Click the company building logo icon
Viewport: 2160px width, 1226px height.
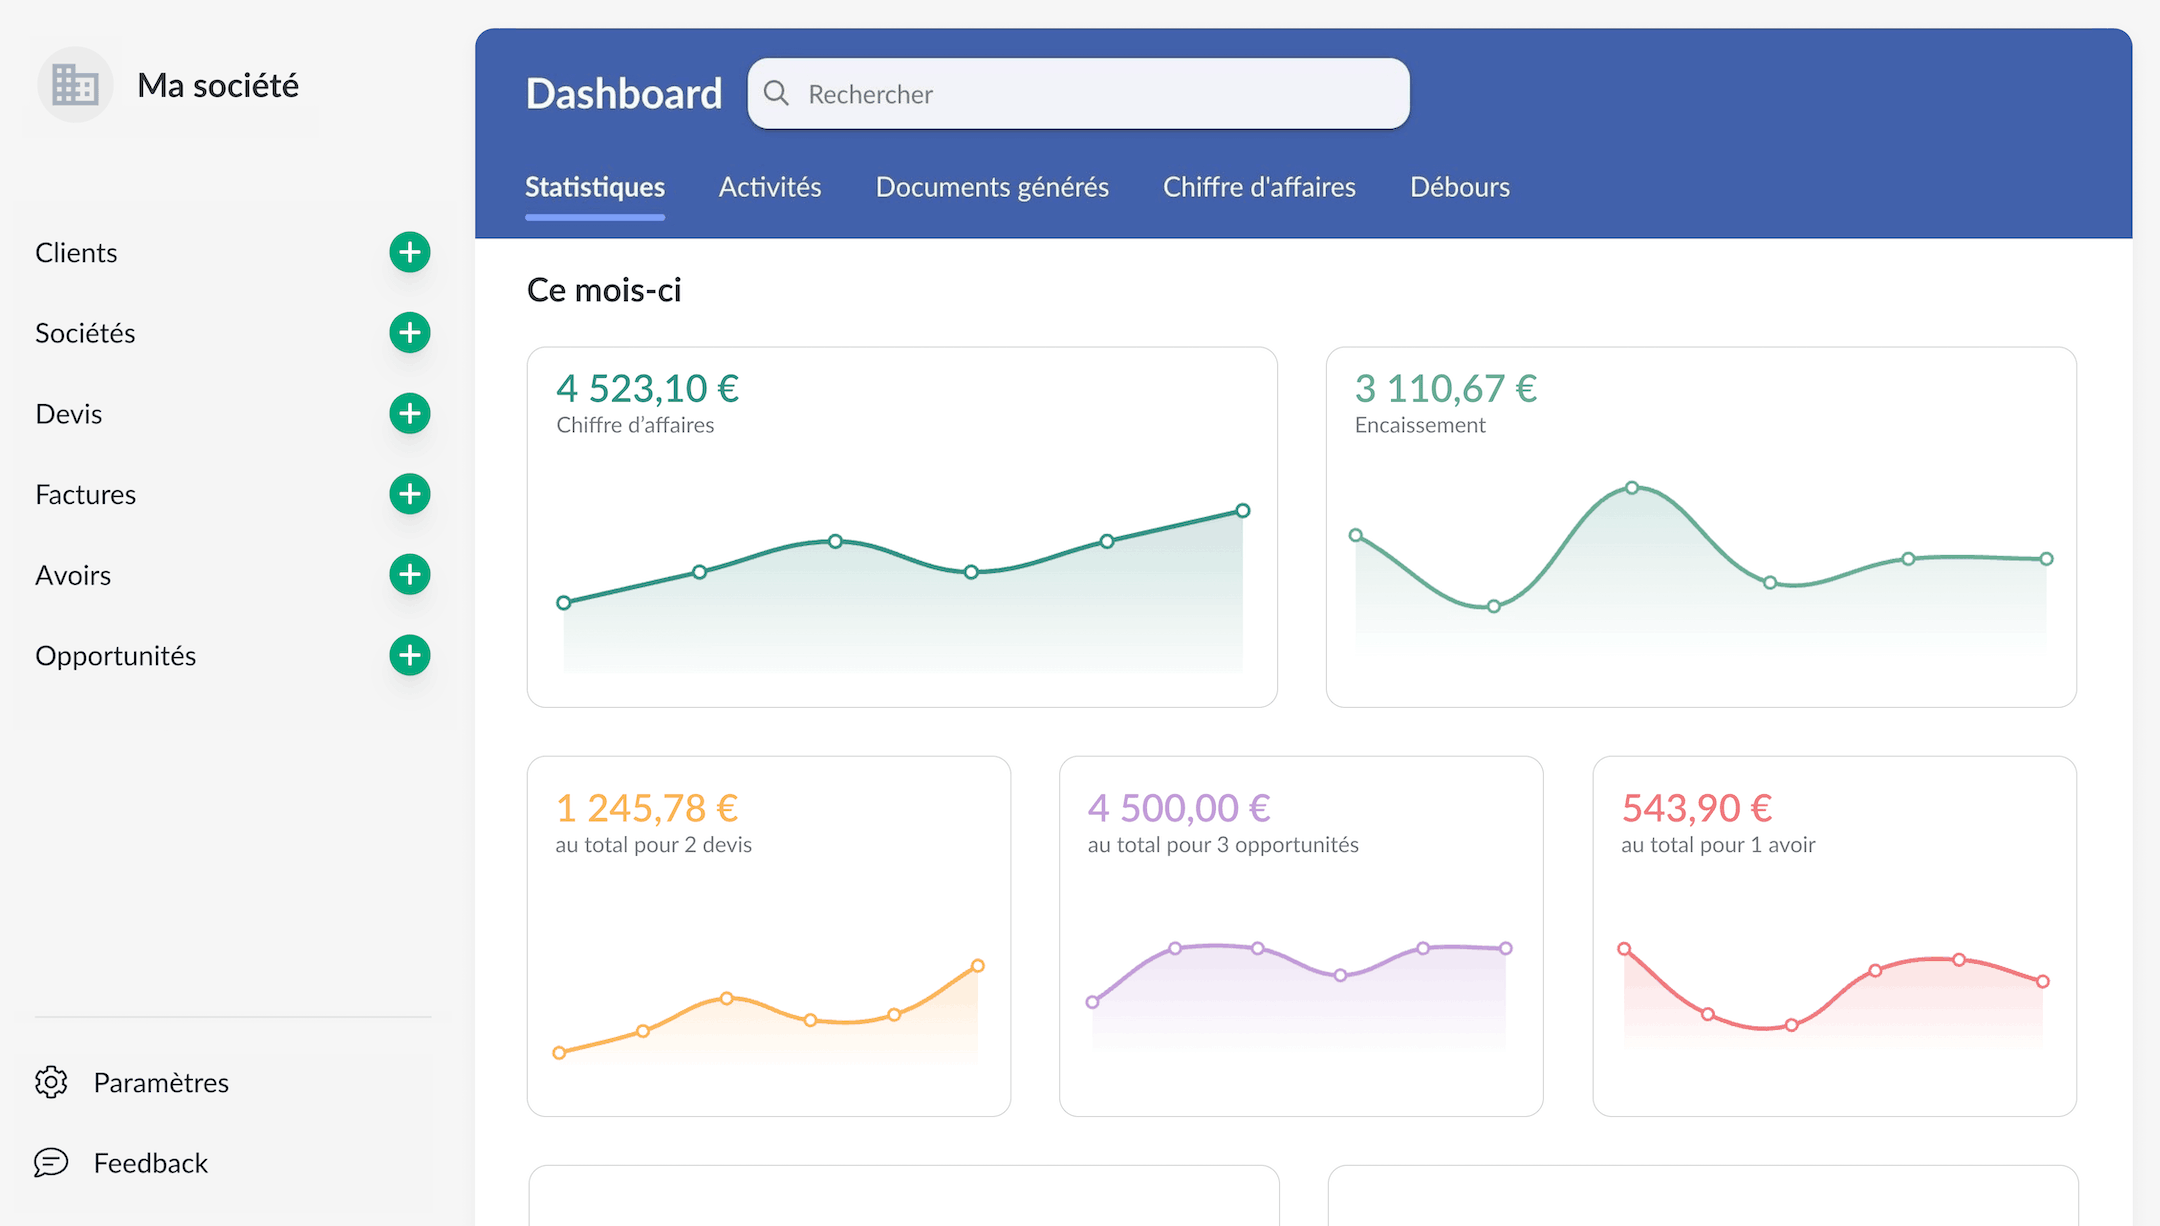pos(75,85)
